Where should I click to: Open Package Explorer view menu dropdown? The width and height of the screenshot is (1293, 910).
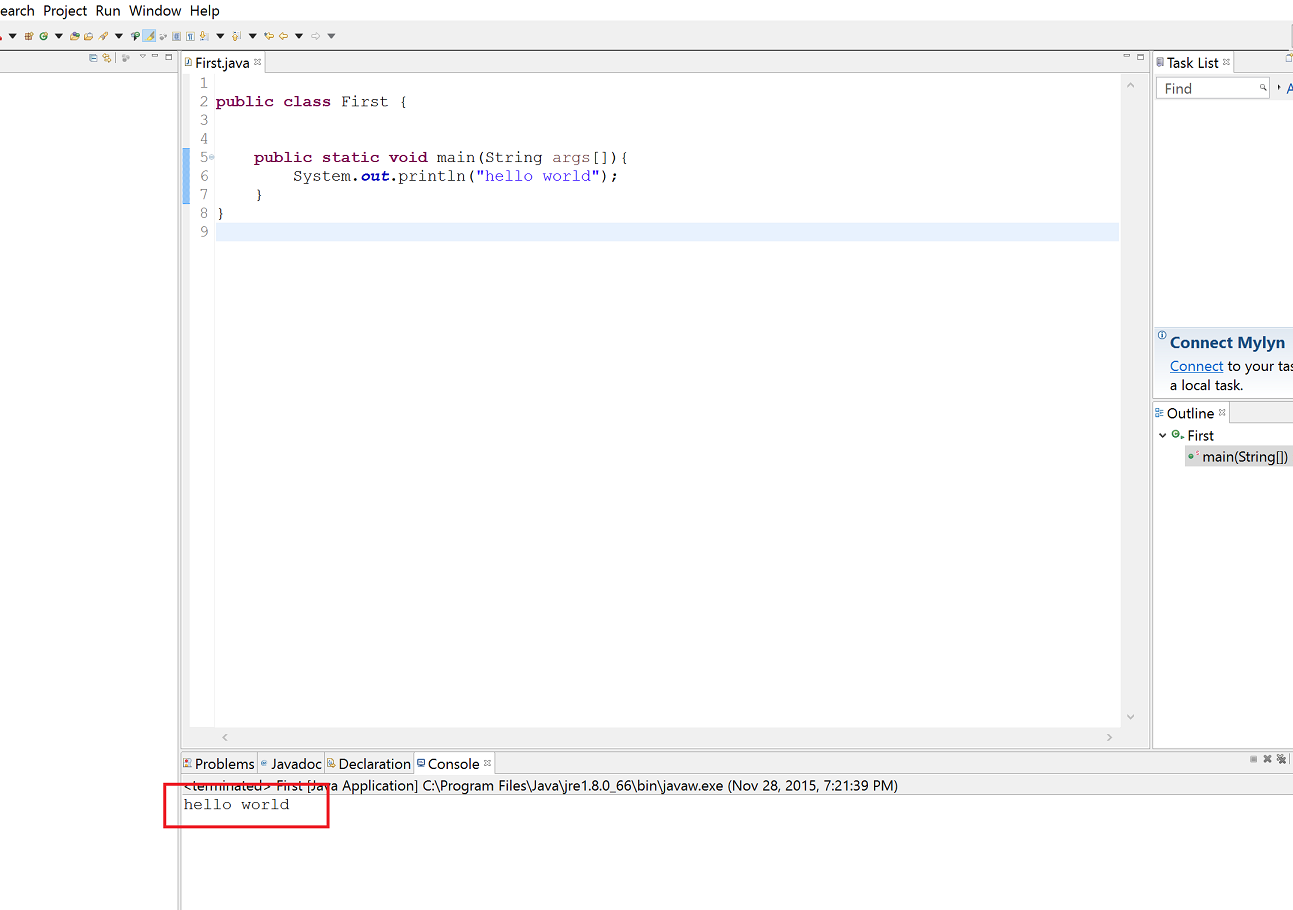coord(142,57)
